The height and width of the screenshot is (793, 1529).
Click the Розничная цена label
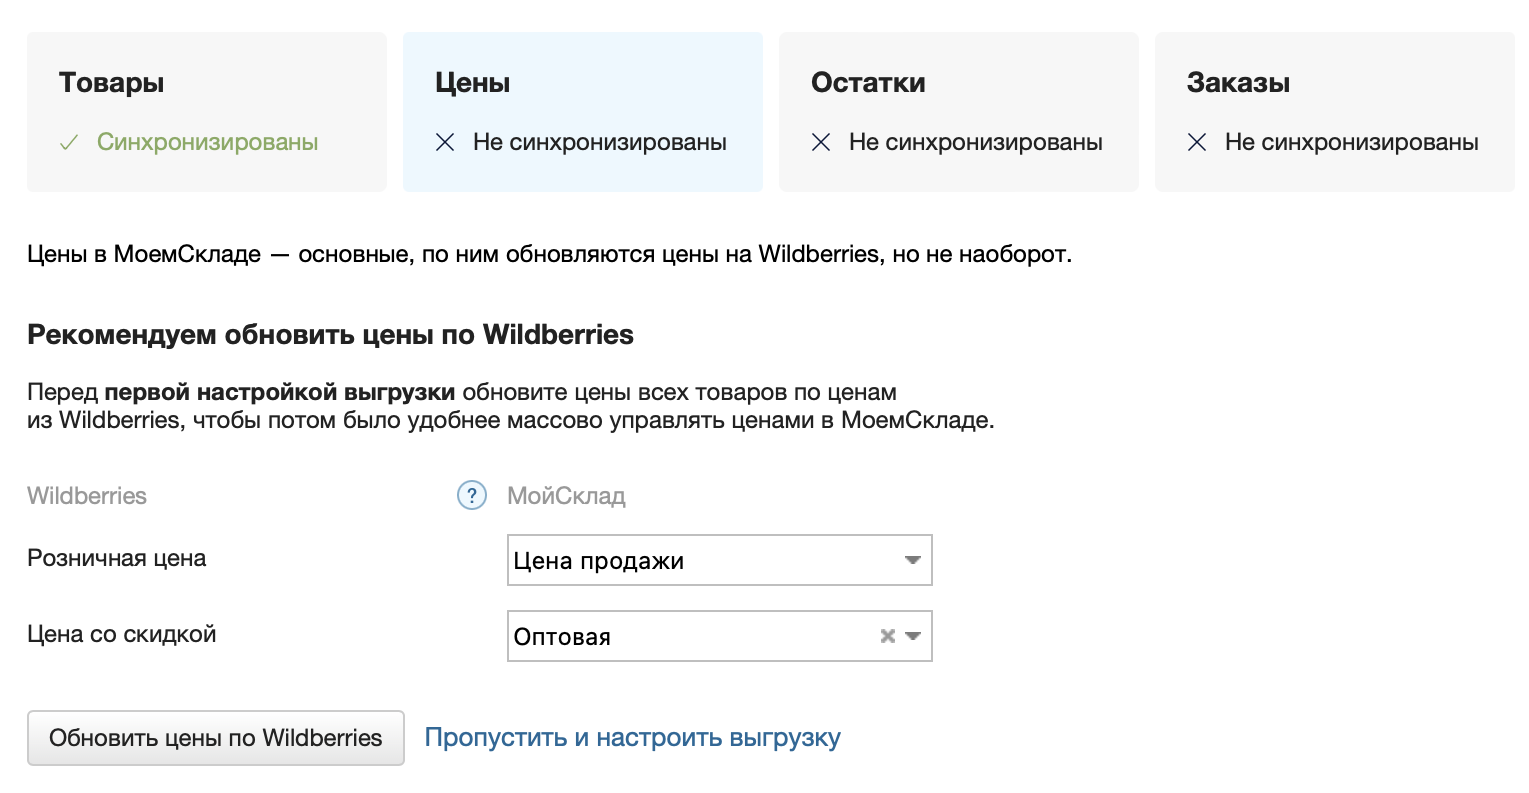click(117, 558)
